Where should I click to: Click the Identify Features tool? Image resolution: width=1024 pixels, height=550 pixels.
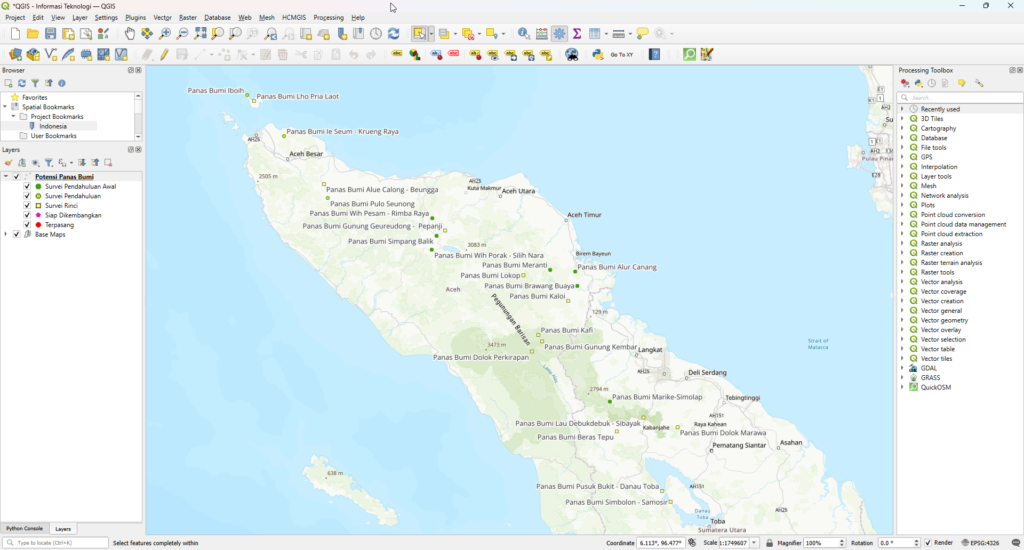523,34
